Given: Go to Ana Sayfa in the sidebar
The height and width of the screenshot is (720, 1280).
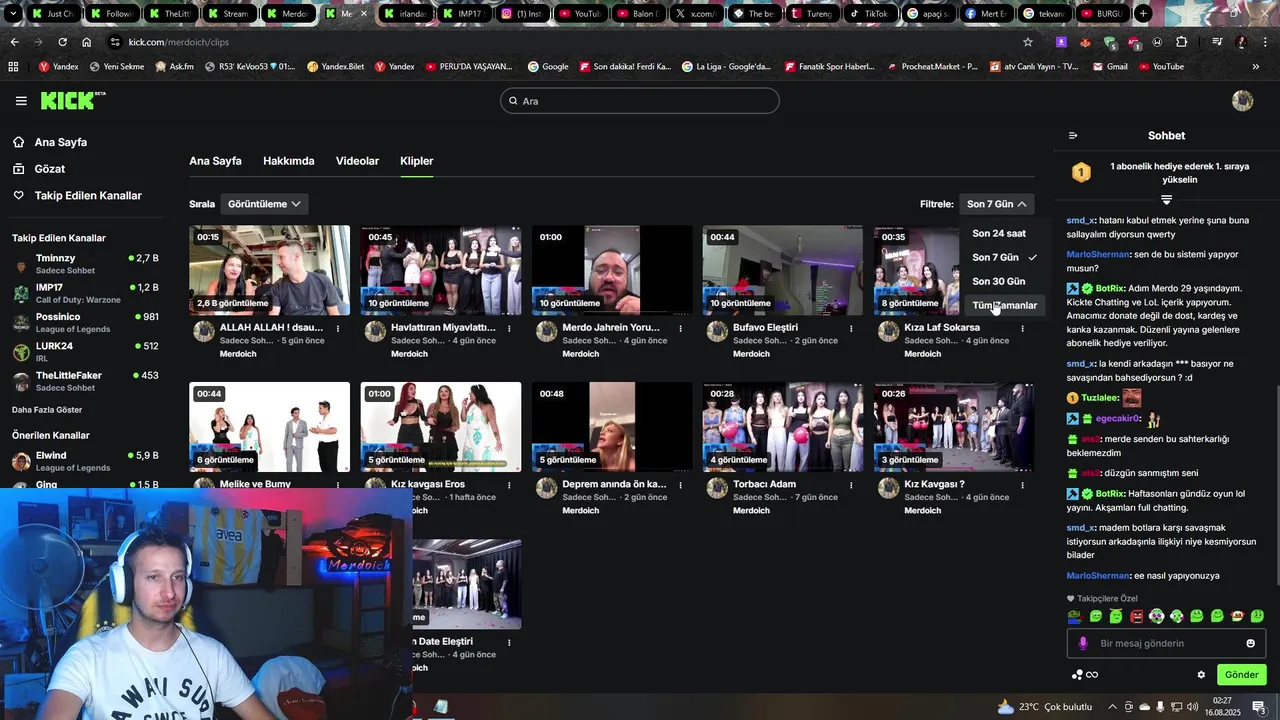Looking at the screenshot, I should (x=61, y=142).
